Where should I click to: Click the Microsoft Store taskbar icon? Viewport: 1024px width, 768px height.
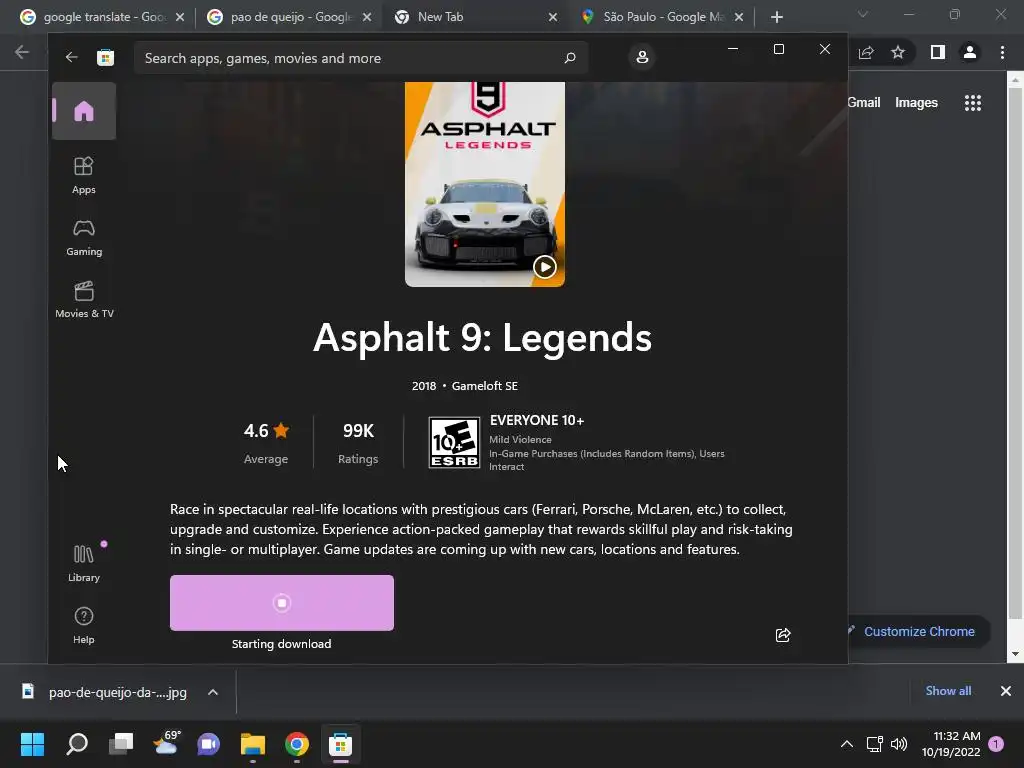tap(340, 744)
